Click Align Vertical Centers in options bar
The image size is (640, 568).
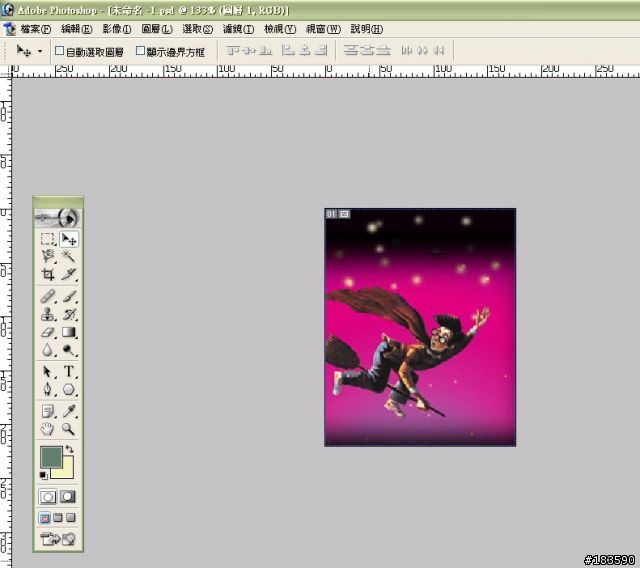(x=249, y=50)
